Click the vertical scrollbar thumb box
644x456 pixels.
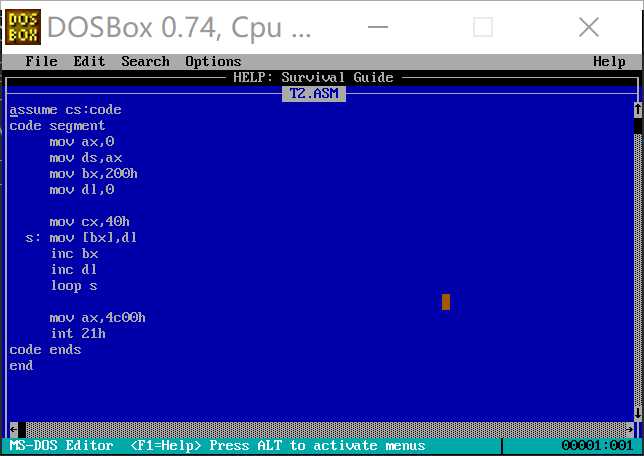[x=638, y=126]
